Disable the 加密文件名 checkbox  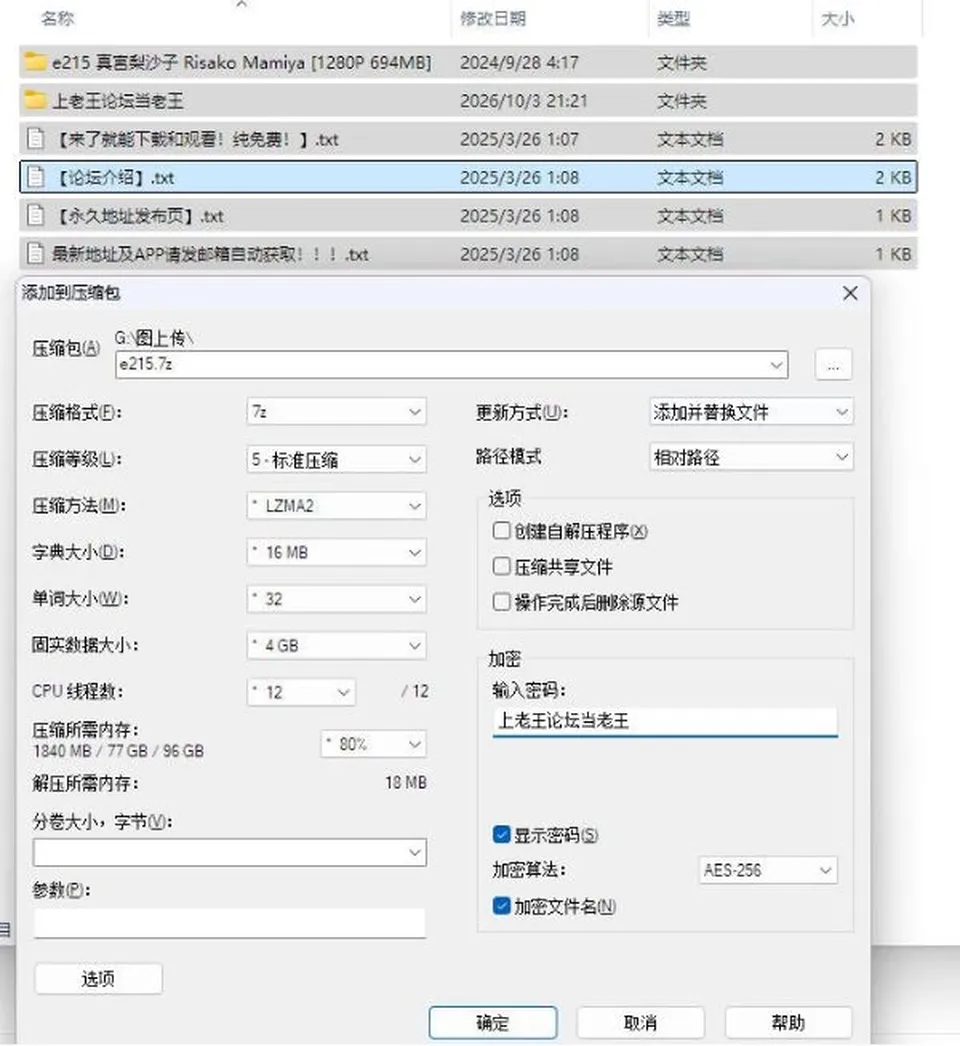(x=501, y=906)
